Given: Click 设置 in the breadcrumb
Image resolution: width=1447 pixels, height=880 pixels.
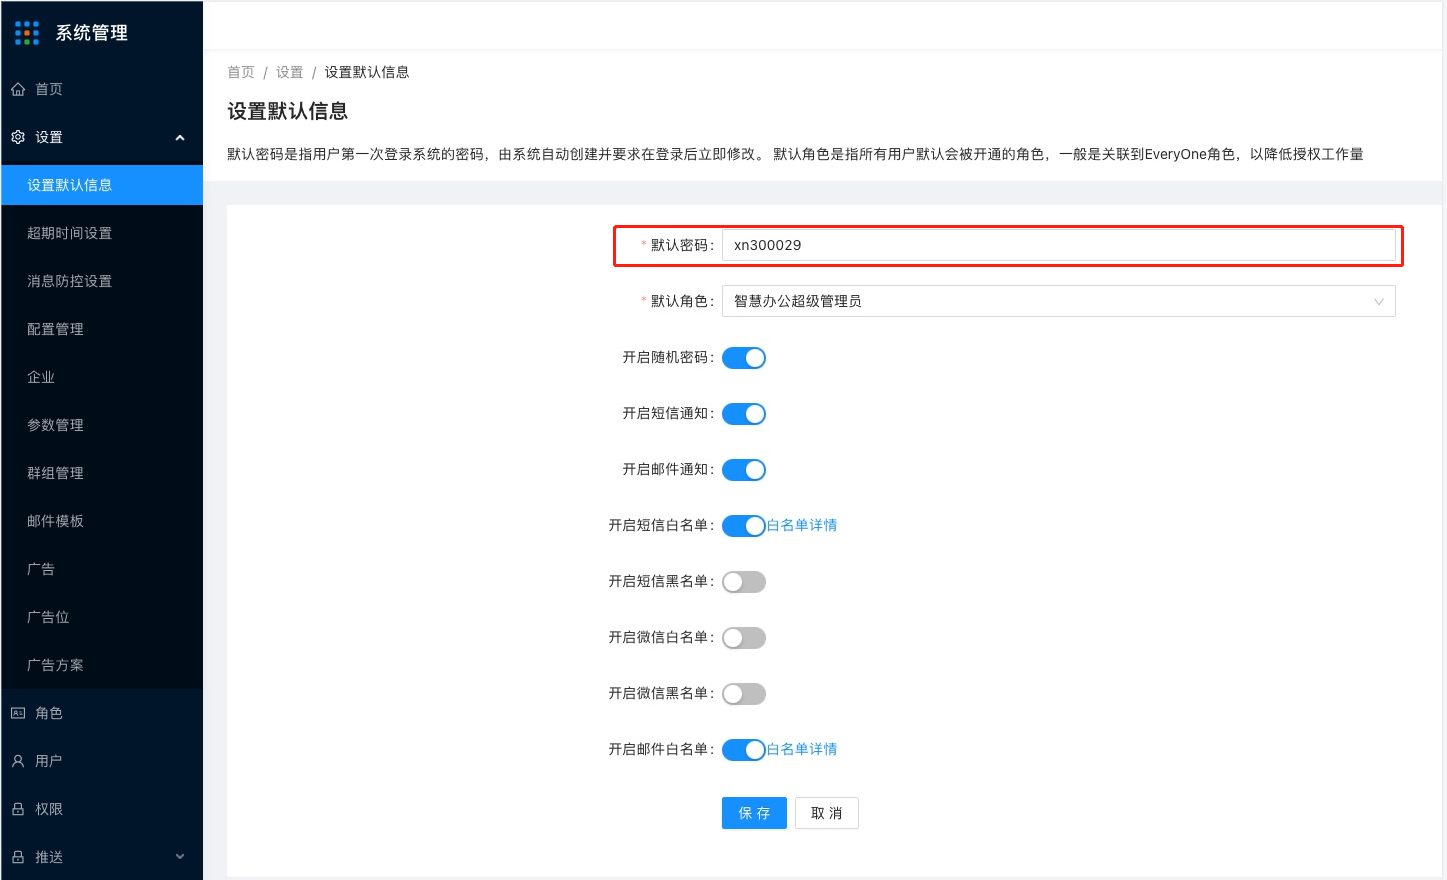Looking at the screenshot, I should pos(290,72).
